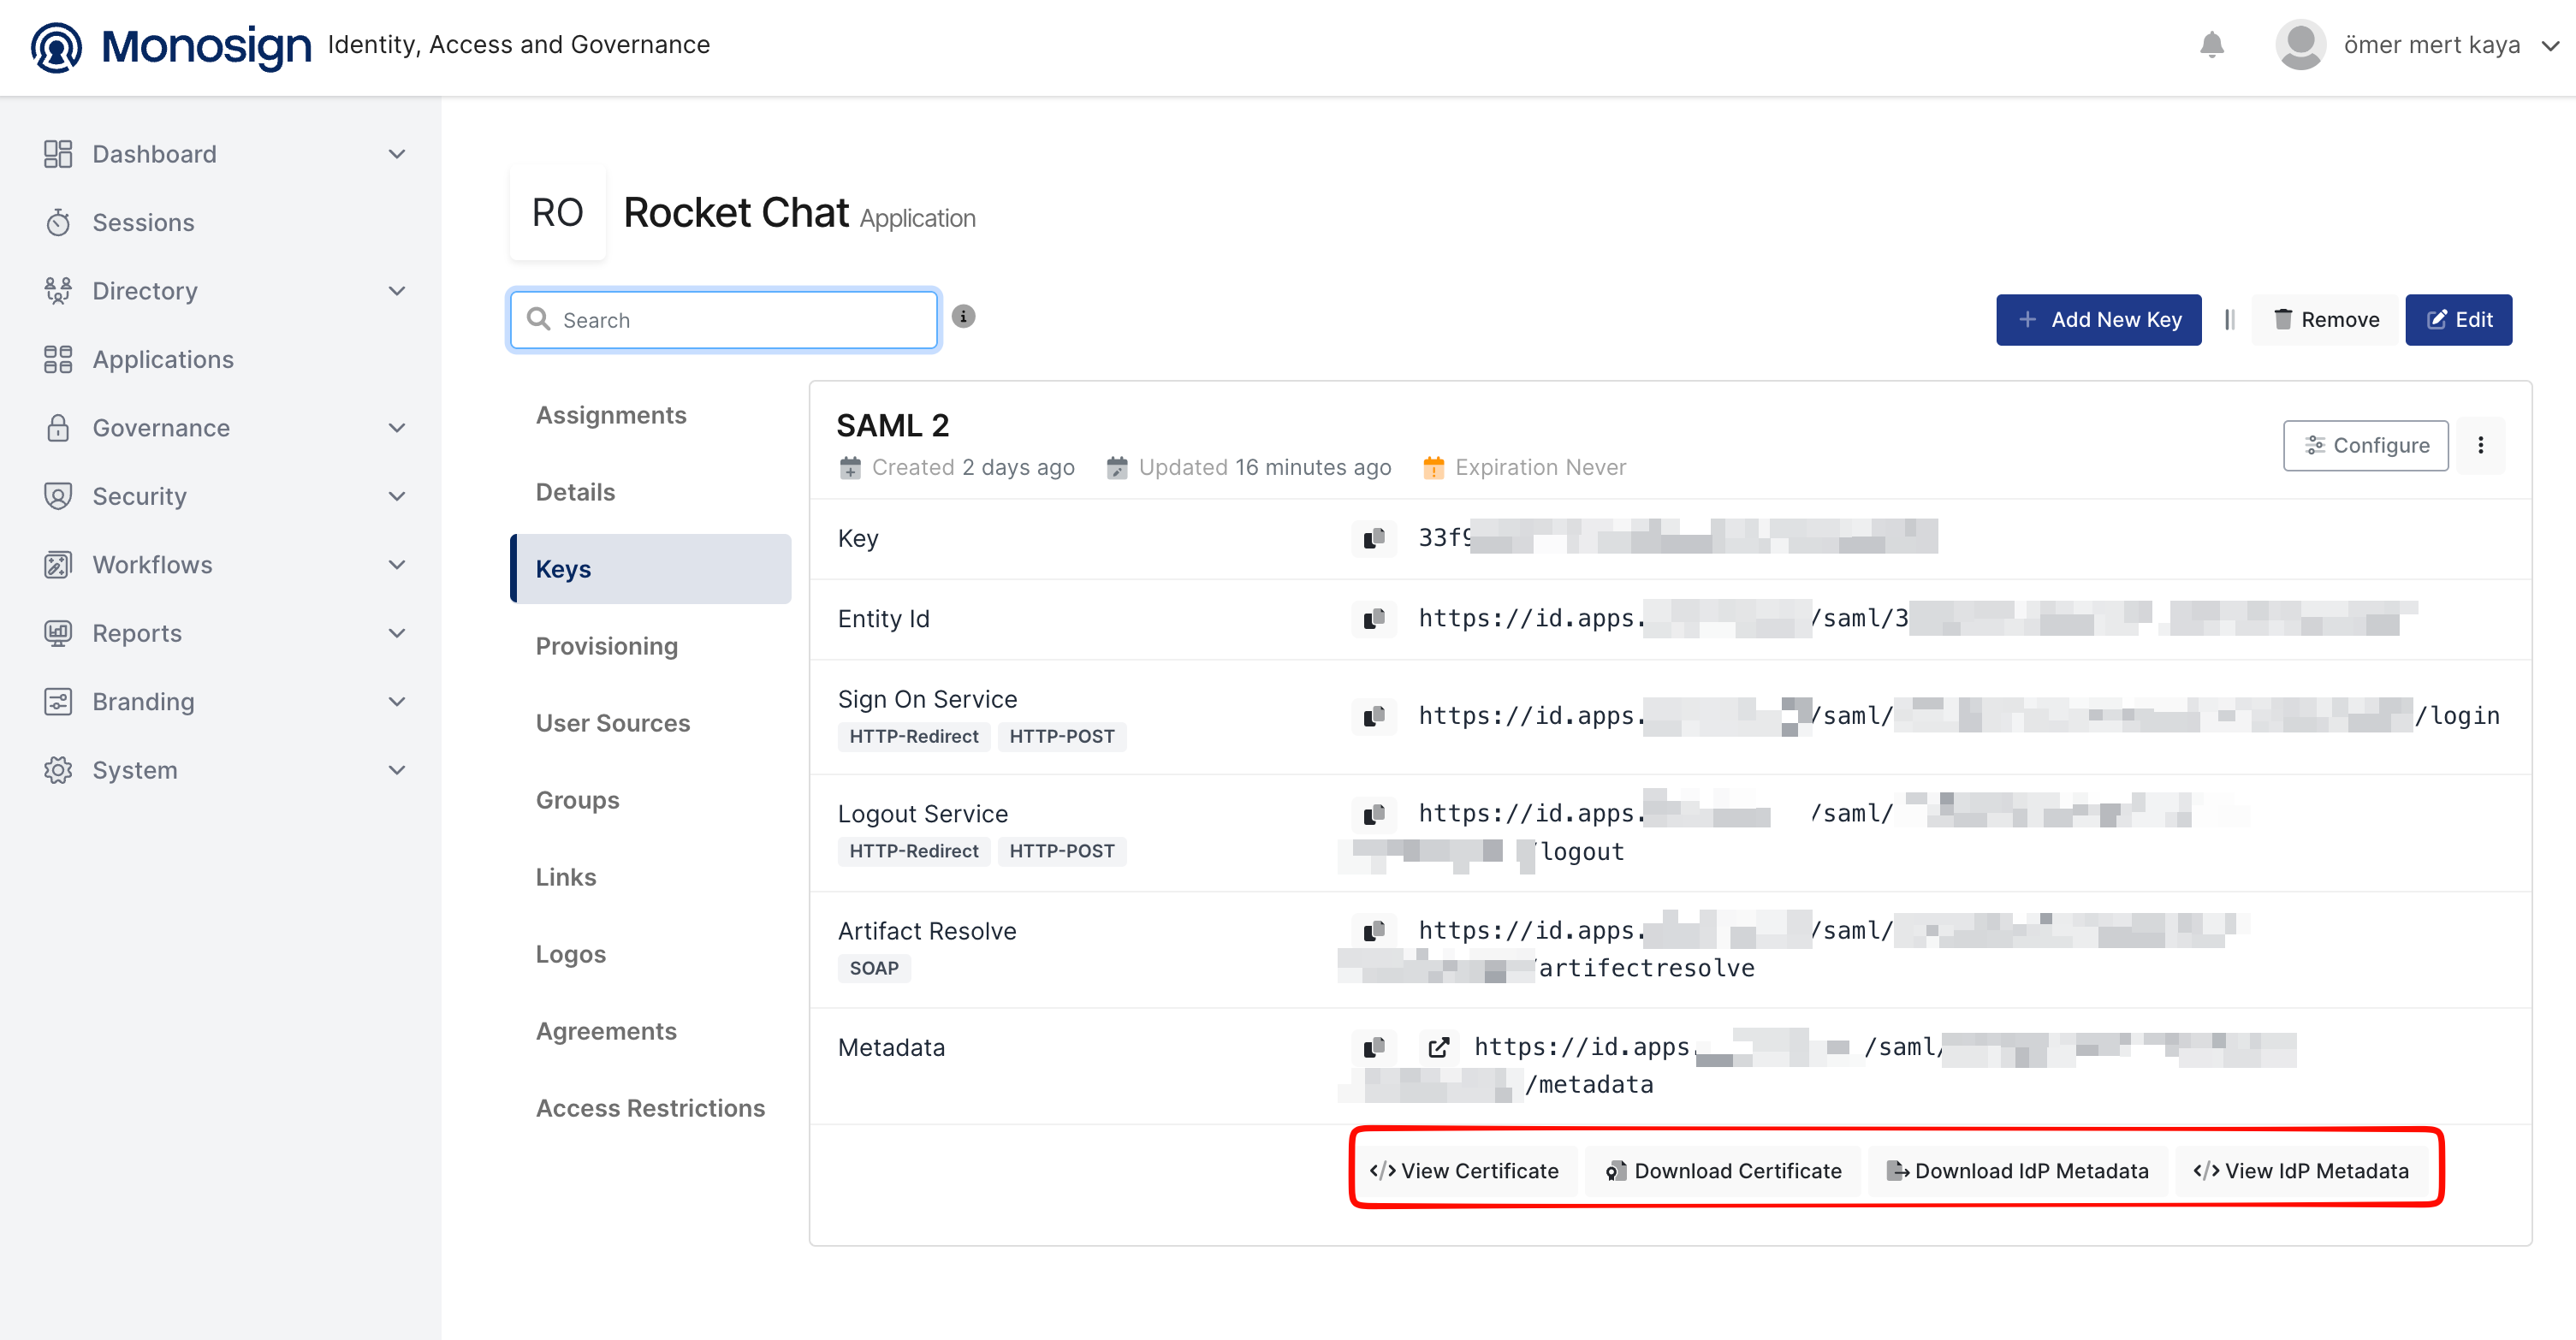Click the Workflows sidebar icon
Image resolution: width=2576 pixels, height=1340 pixels.
coord(58,565)
